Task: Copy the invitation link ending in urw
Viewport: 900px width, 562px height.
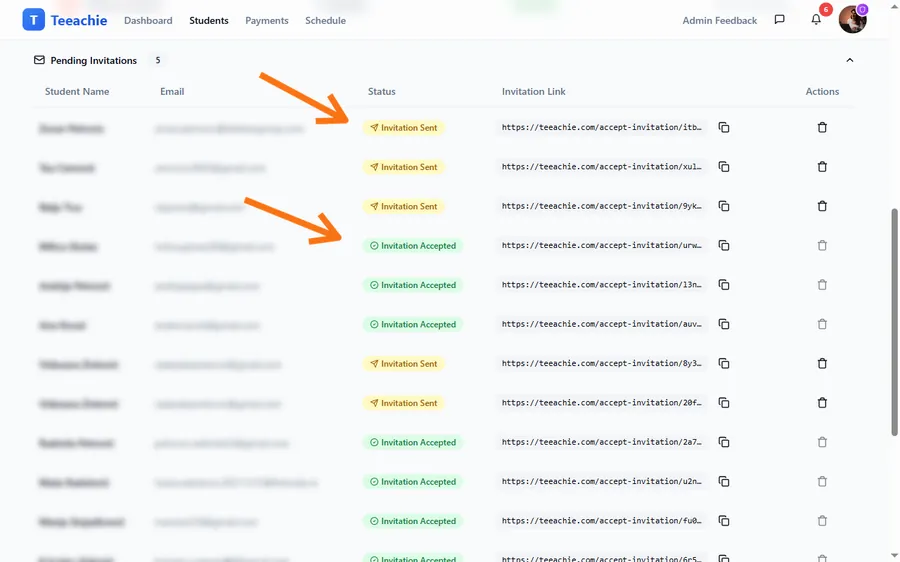Action: tap(724, 246)
